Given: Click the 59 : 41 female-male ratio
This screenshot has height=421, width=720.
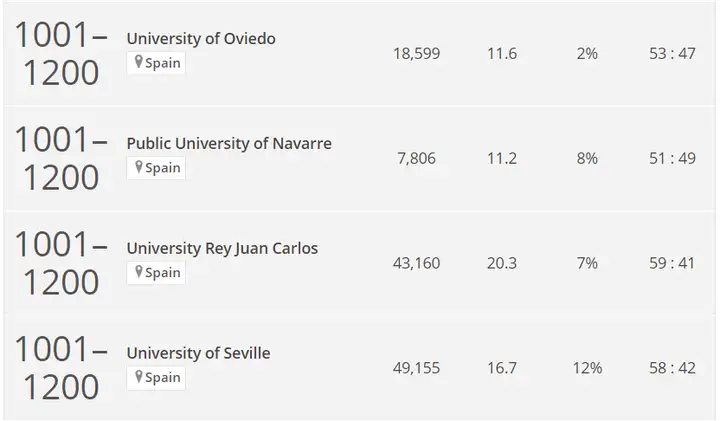Looking at the screenshot, I should pyautogui.click(x=672, y=263).
